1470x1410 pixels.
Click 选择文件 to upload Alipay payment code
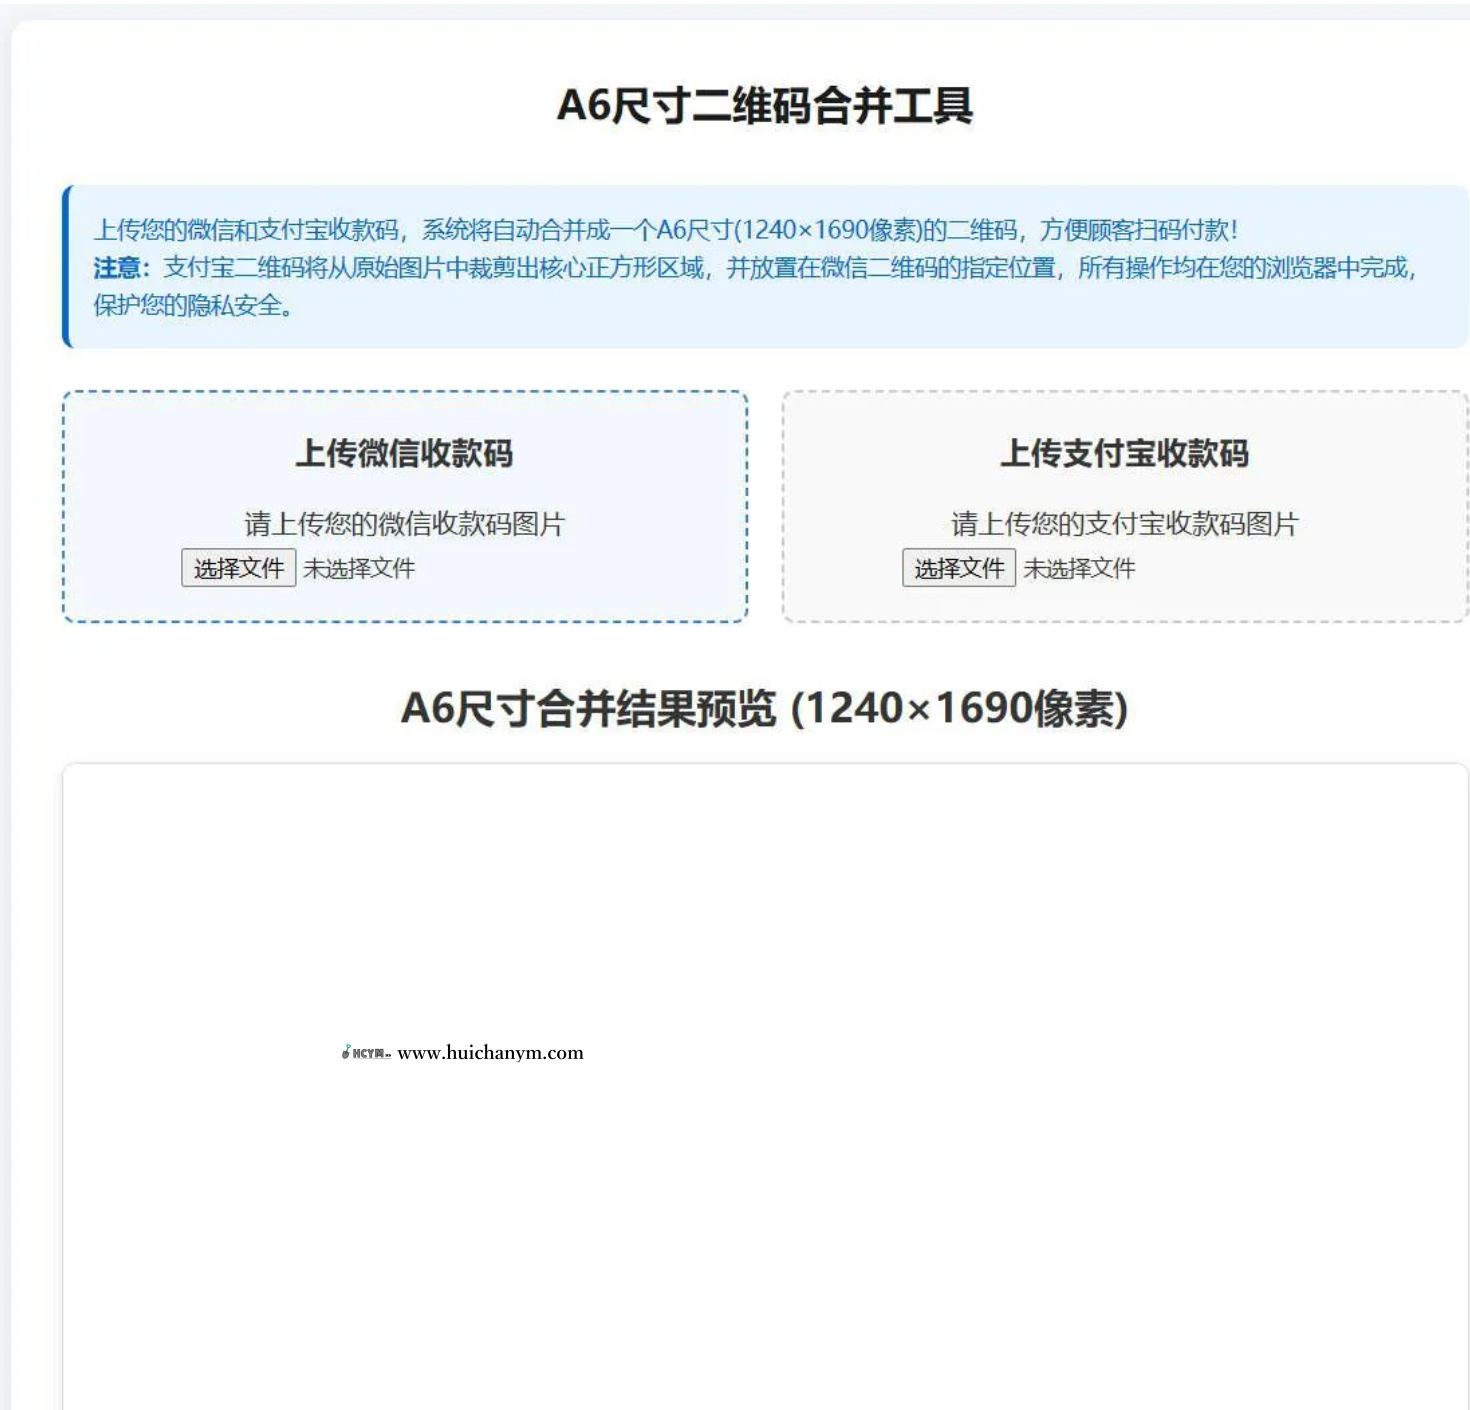coord(958,567)
